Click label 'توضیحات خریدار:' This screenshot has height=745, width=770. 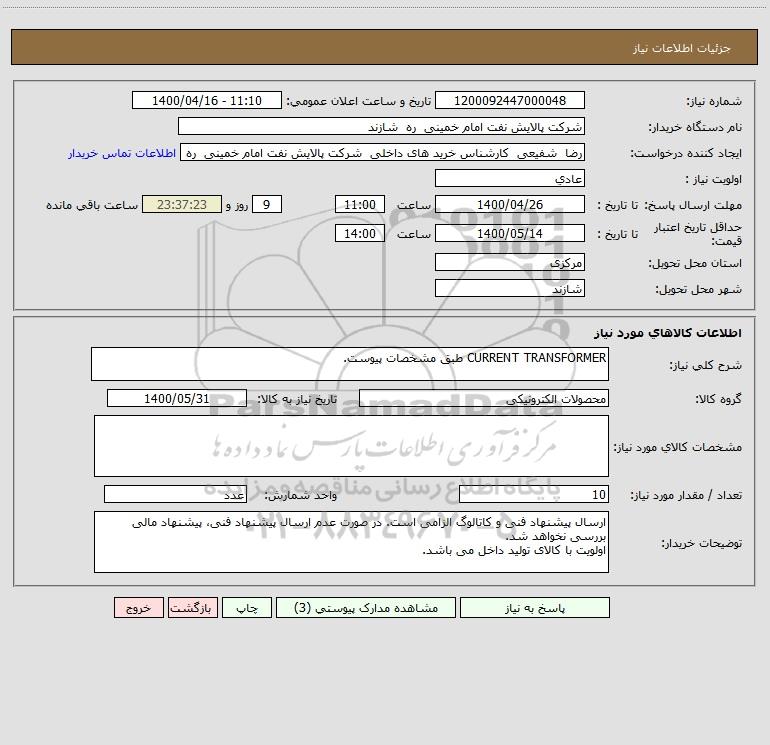pos(701,543)
